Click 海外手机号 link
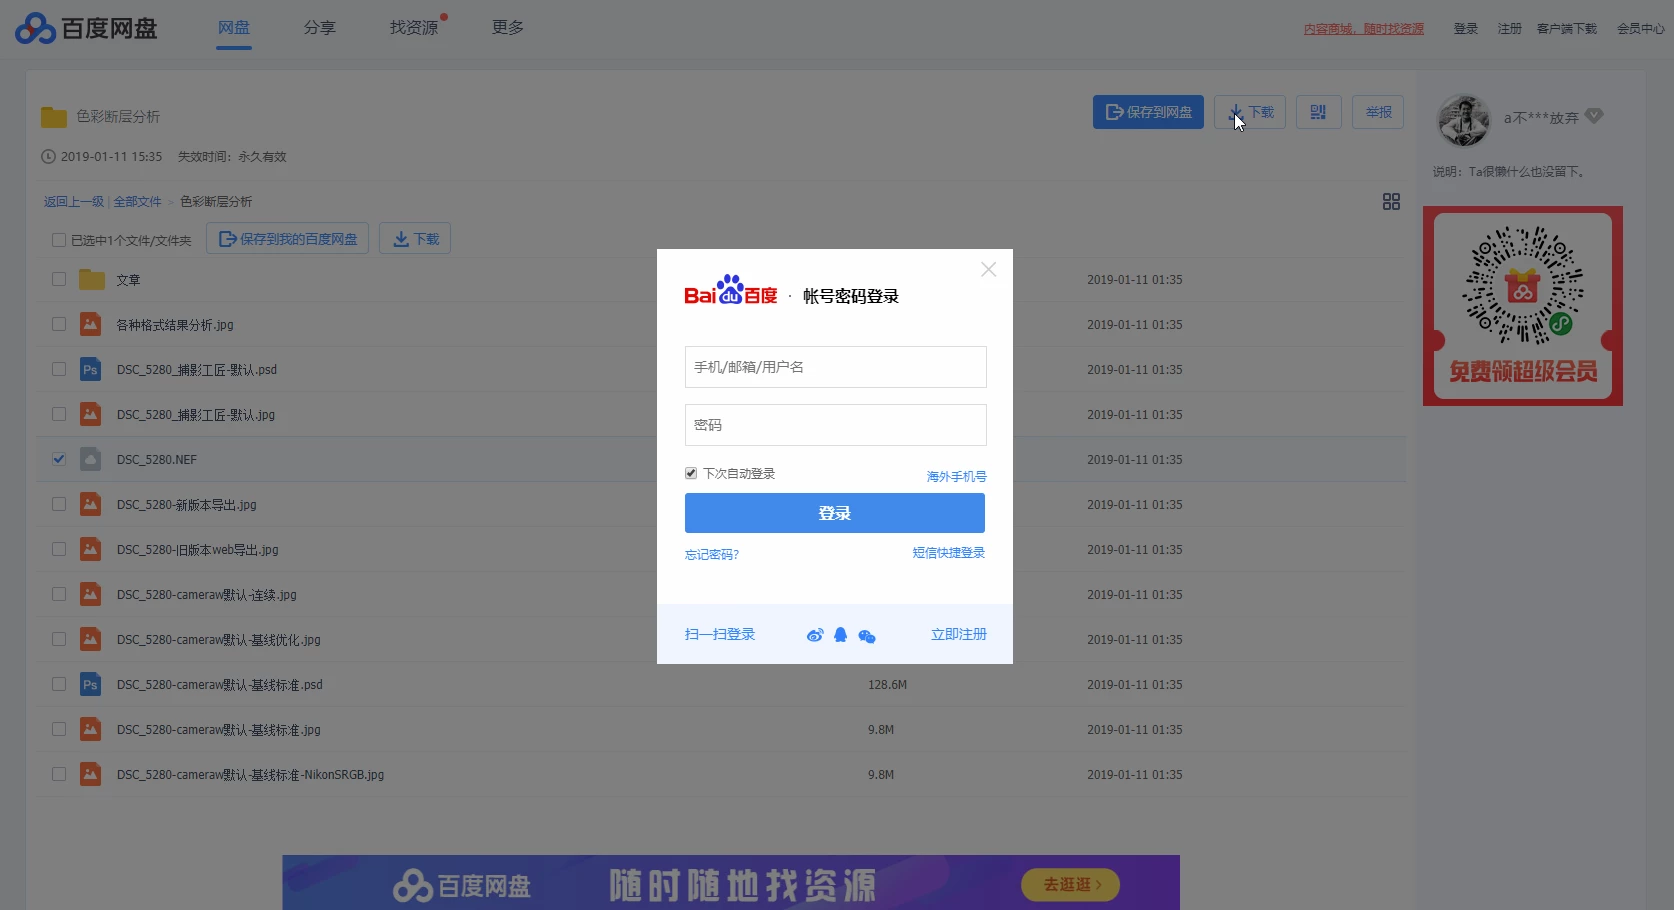The height and width of the screenshot is (910, 1674). (x=956, y=477)
